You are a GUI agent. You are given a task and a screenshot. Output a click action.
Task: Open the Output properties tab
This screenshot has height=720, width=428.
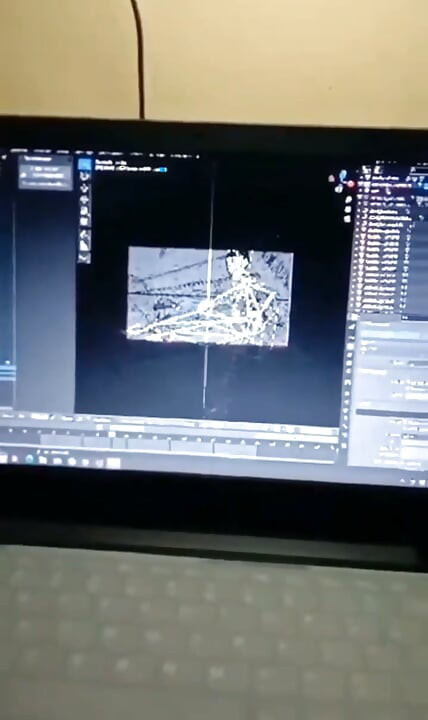pyautogui.click(x=349, y=346)
